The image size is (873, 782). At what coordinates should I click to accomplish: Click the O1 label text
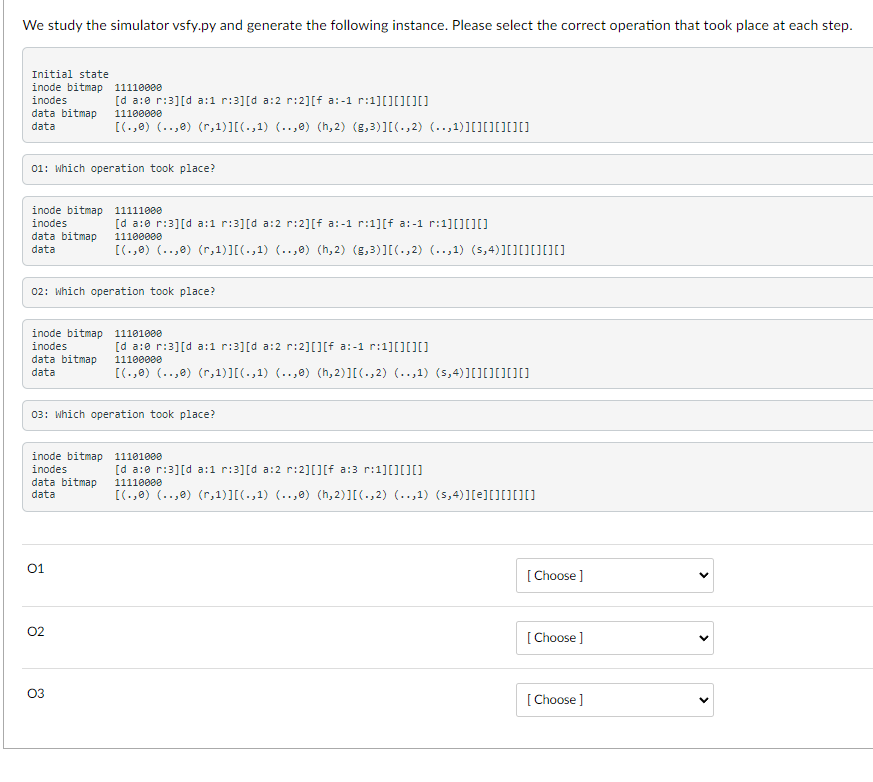point(36,568)
